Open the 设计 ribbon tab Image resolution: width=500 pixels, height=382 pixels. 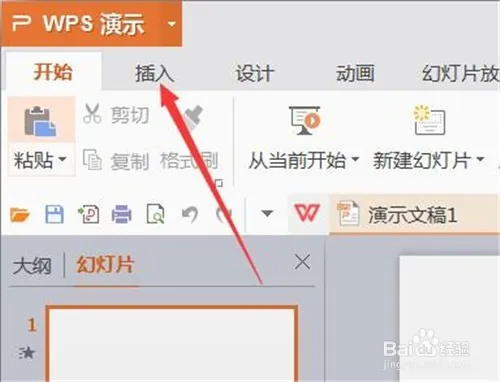coord(255,73)
